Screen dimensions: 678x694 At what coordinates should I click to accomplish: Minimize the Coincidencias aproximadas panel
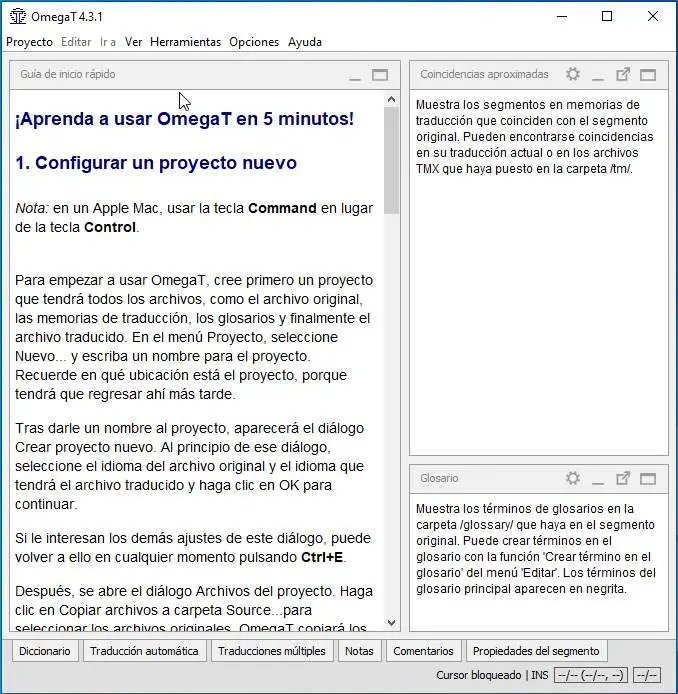(598, 75)
